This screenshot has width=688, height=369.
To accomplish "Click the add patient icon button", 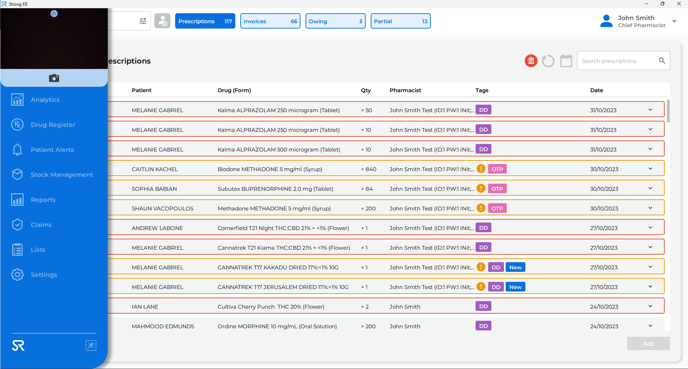I will pos(162,21).
